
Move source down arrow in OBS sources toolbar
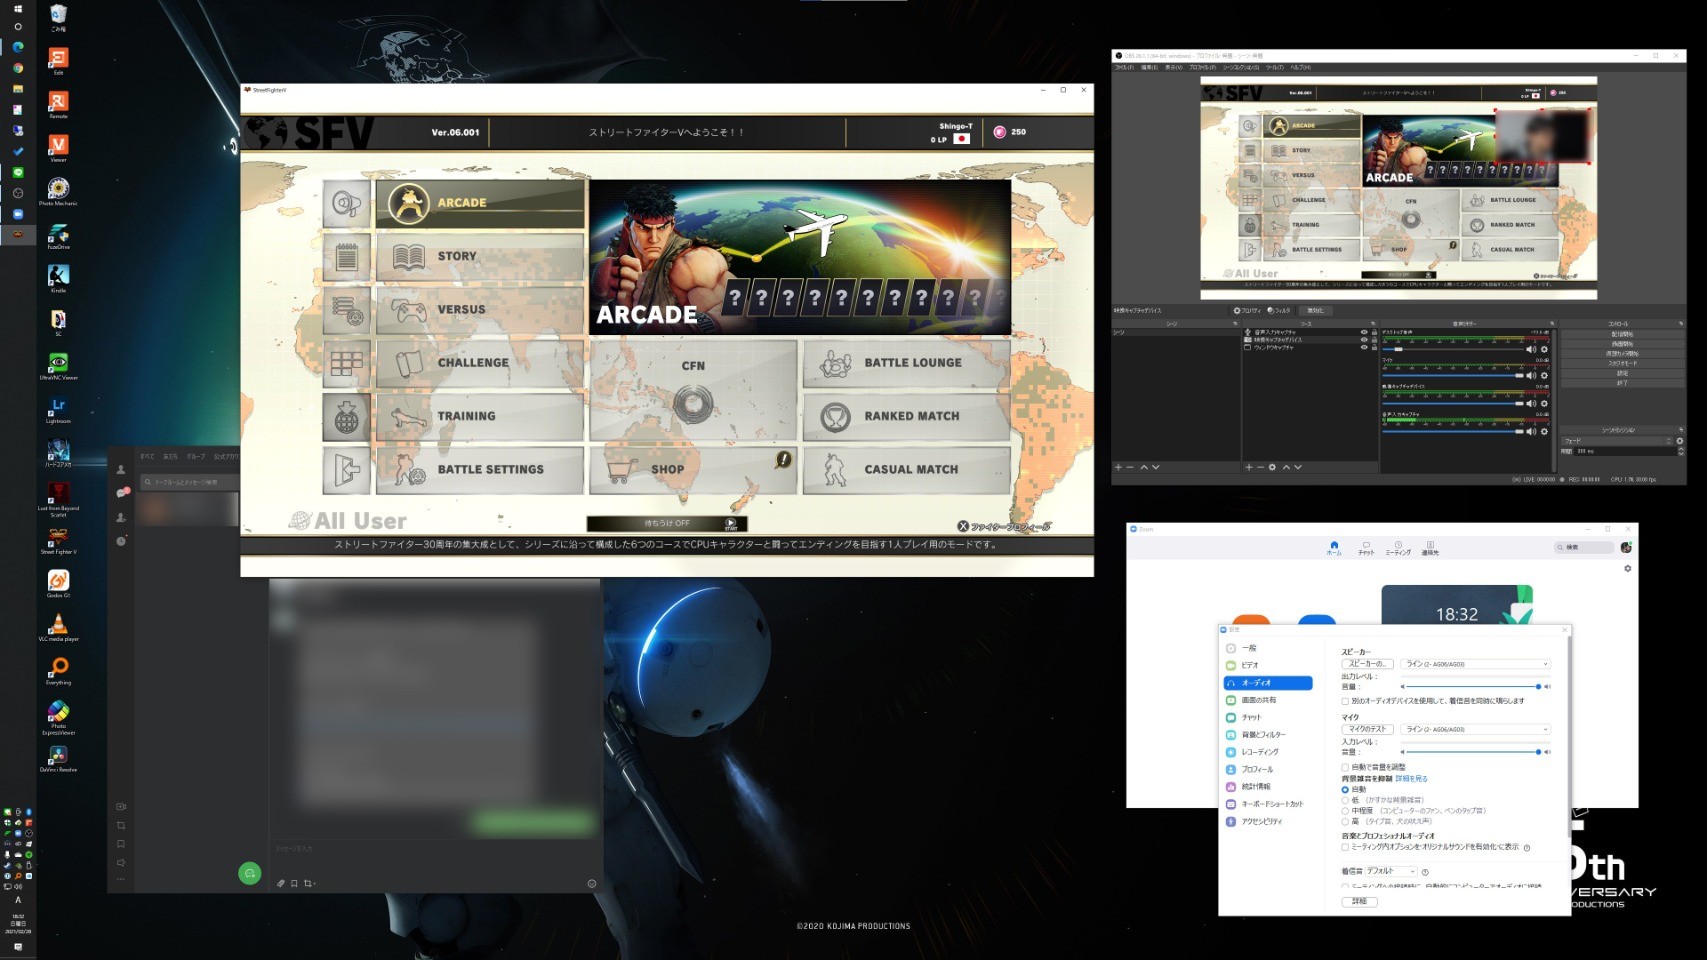pos(1298,467)
